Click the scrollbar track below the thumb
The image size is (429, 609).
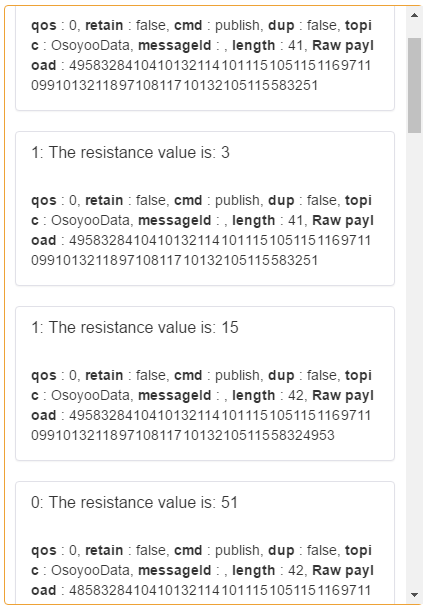click(x=414, y=359)
